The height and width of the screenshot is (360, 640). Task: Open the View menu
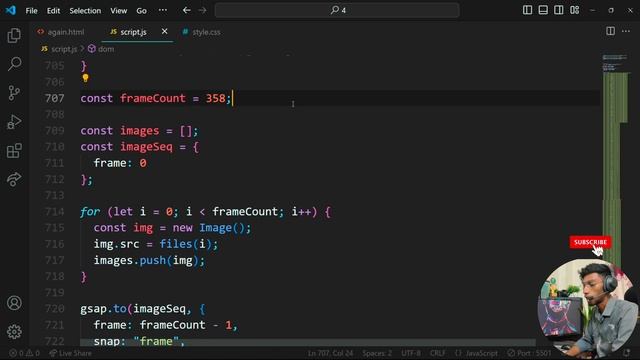coord(119,11)
